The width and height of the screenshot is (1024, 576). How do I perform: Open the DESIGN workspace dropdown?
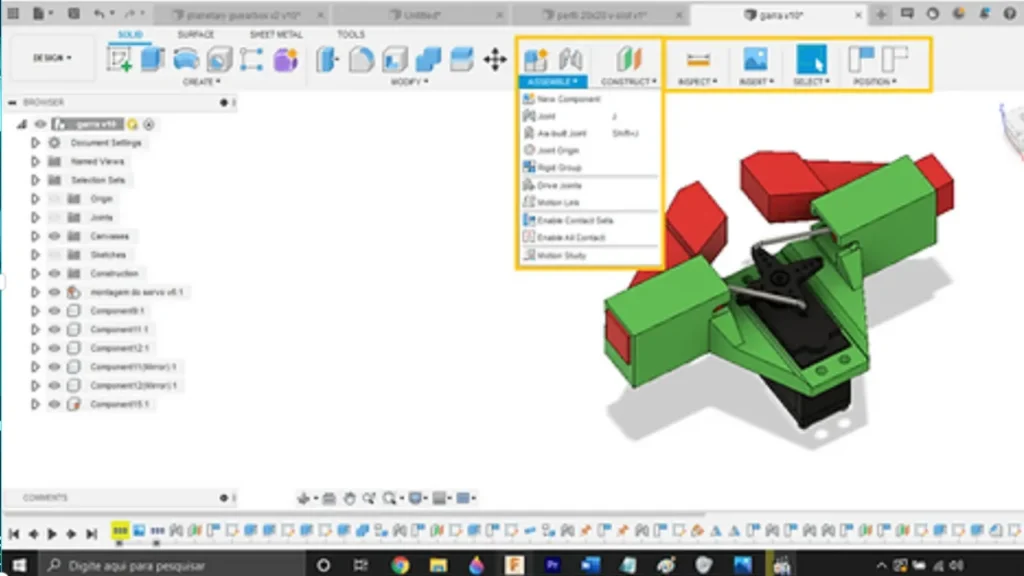tap(52, 58)
